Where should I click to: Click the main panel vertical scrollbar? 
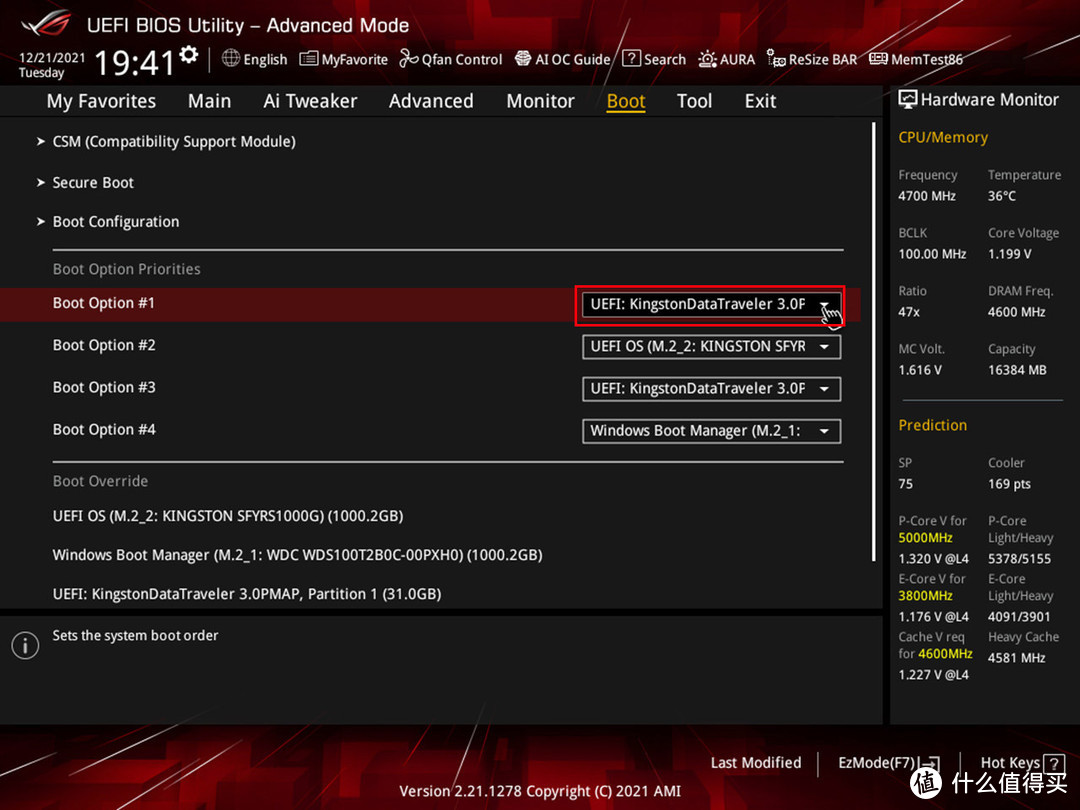point(873,341)
